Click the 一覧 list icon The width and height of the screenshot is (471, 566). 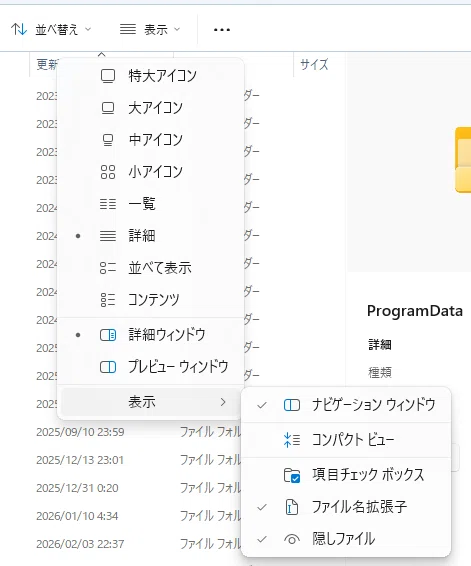pyautogui.click(x=108, y=204)
